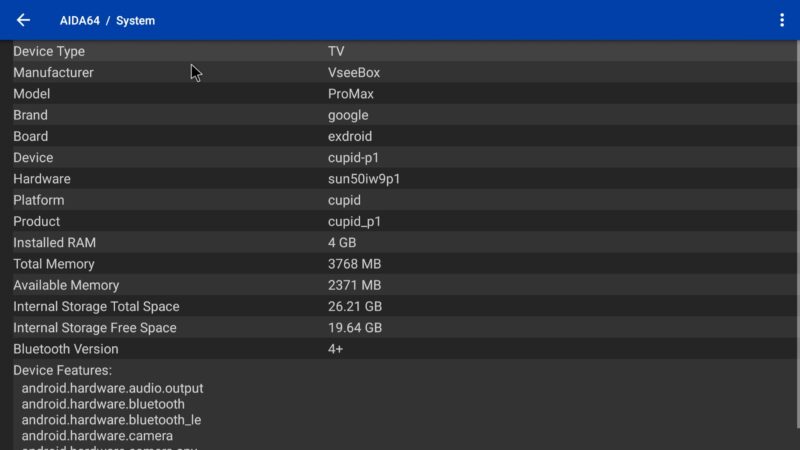The height and width of the screenshot is (450, 800).
Task: Select the cupid_p1 product value
Action: click(355, 222)
